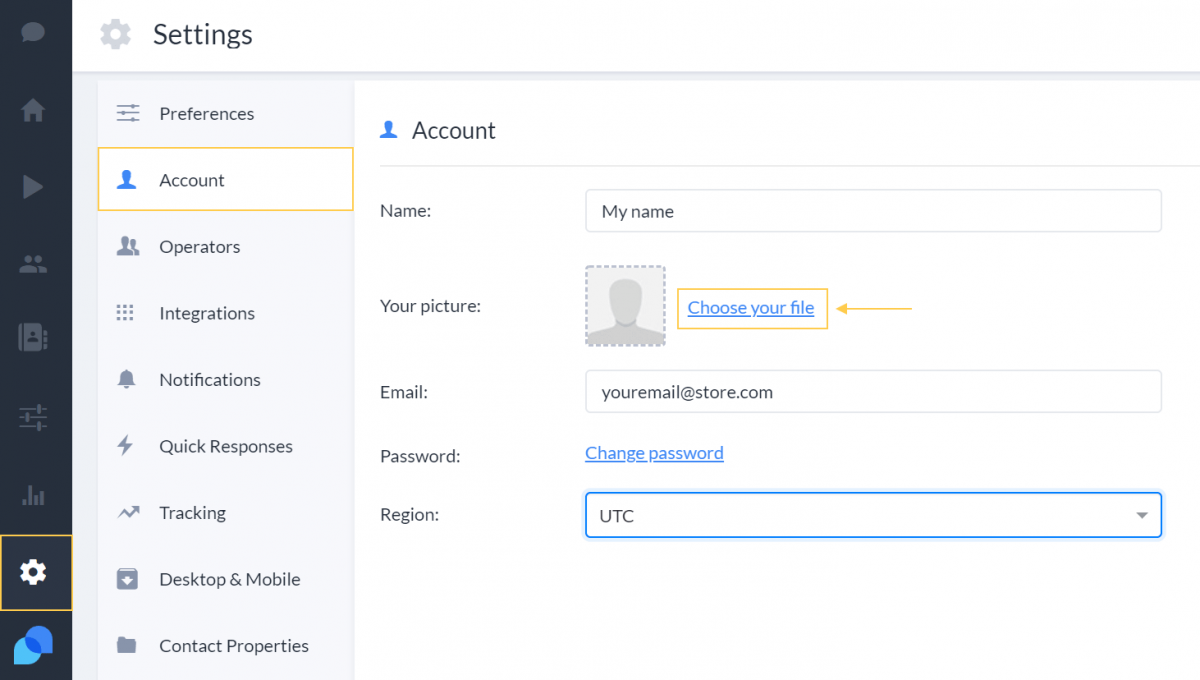Image resolution: width=1200 pixels, height=680 pixels.
Task: Click the Account page heading text
Action: pos(454,130)
